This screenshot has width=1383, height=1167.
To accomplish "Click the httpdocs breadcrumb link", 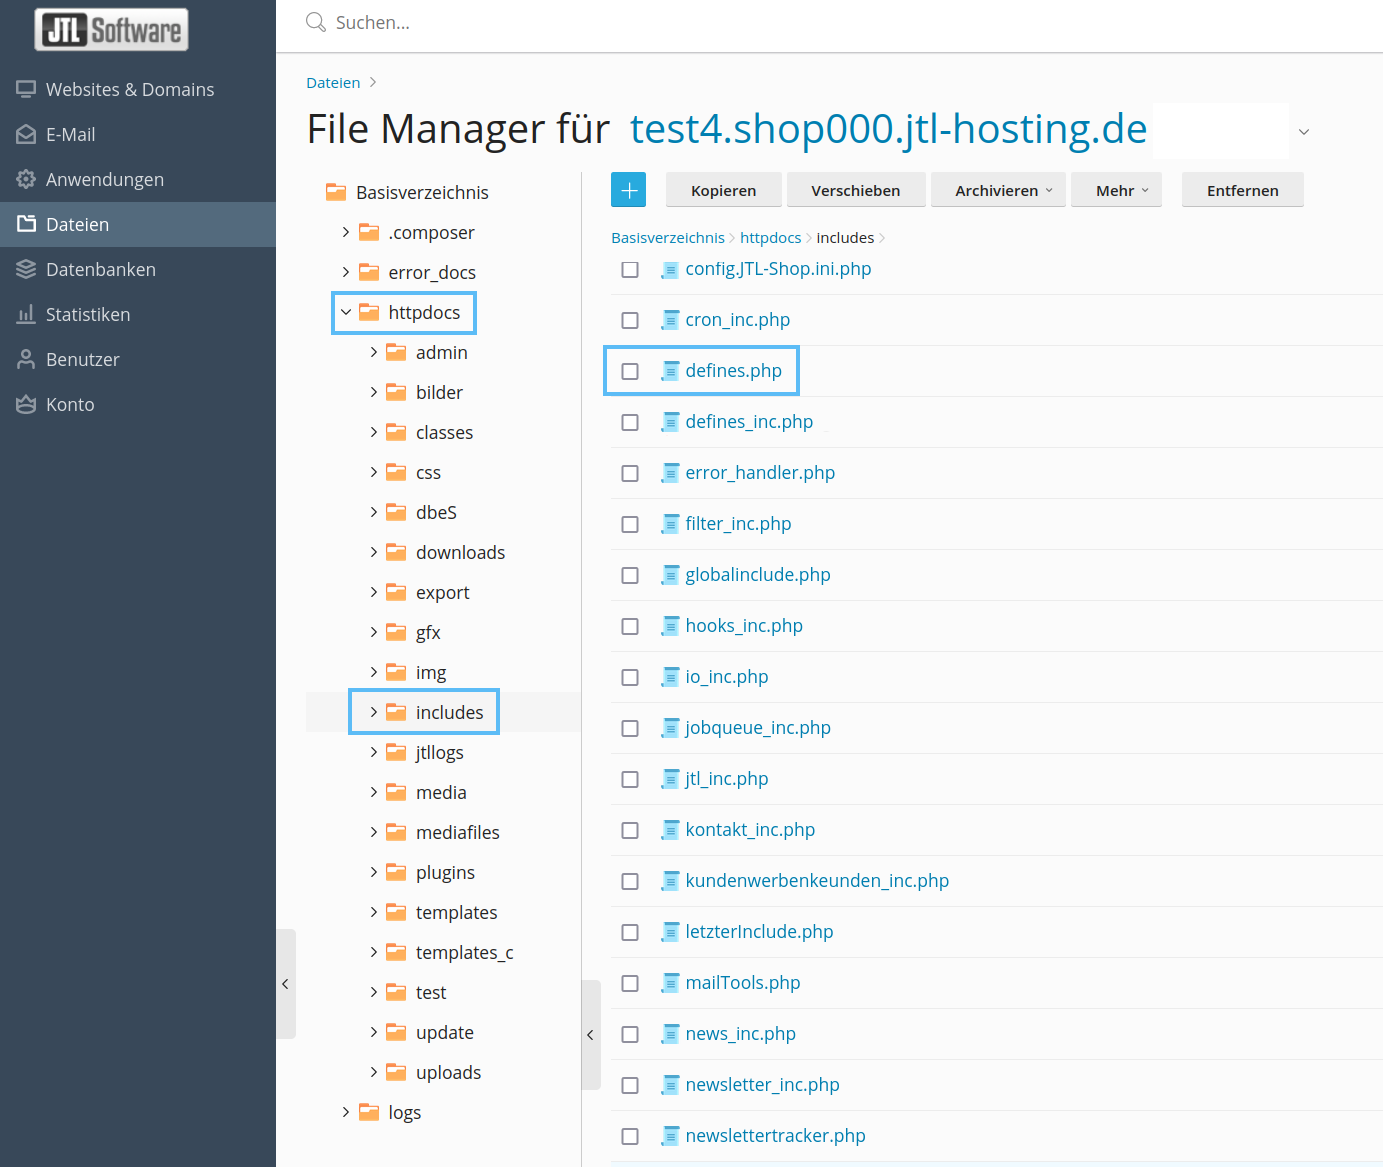I will (770, 238).
